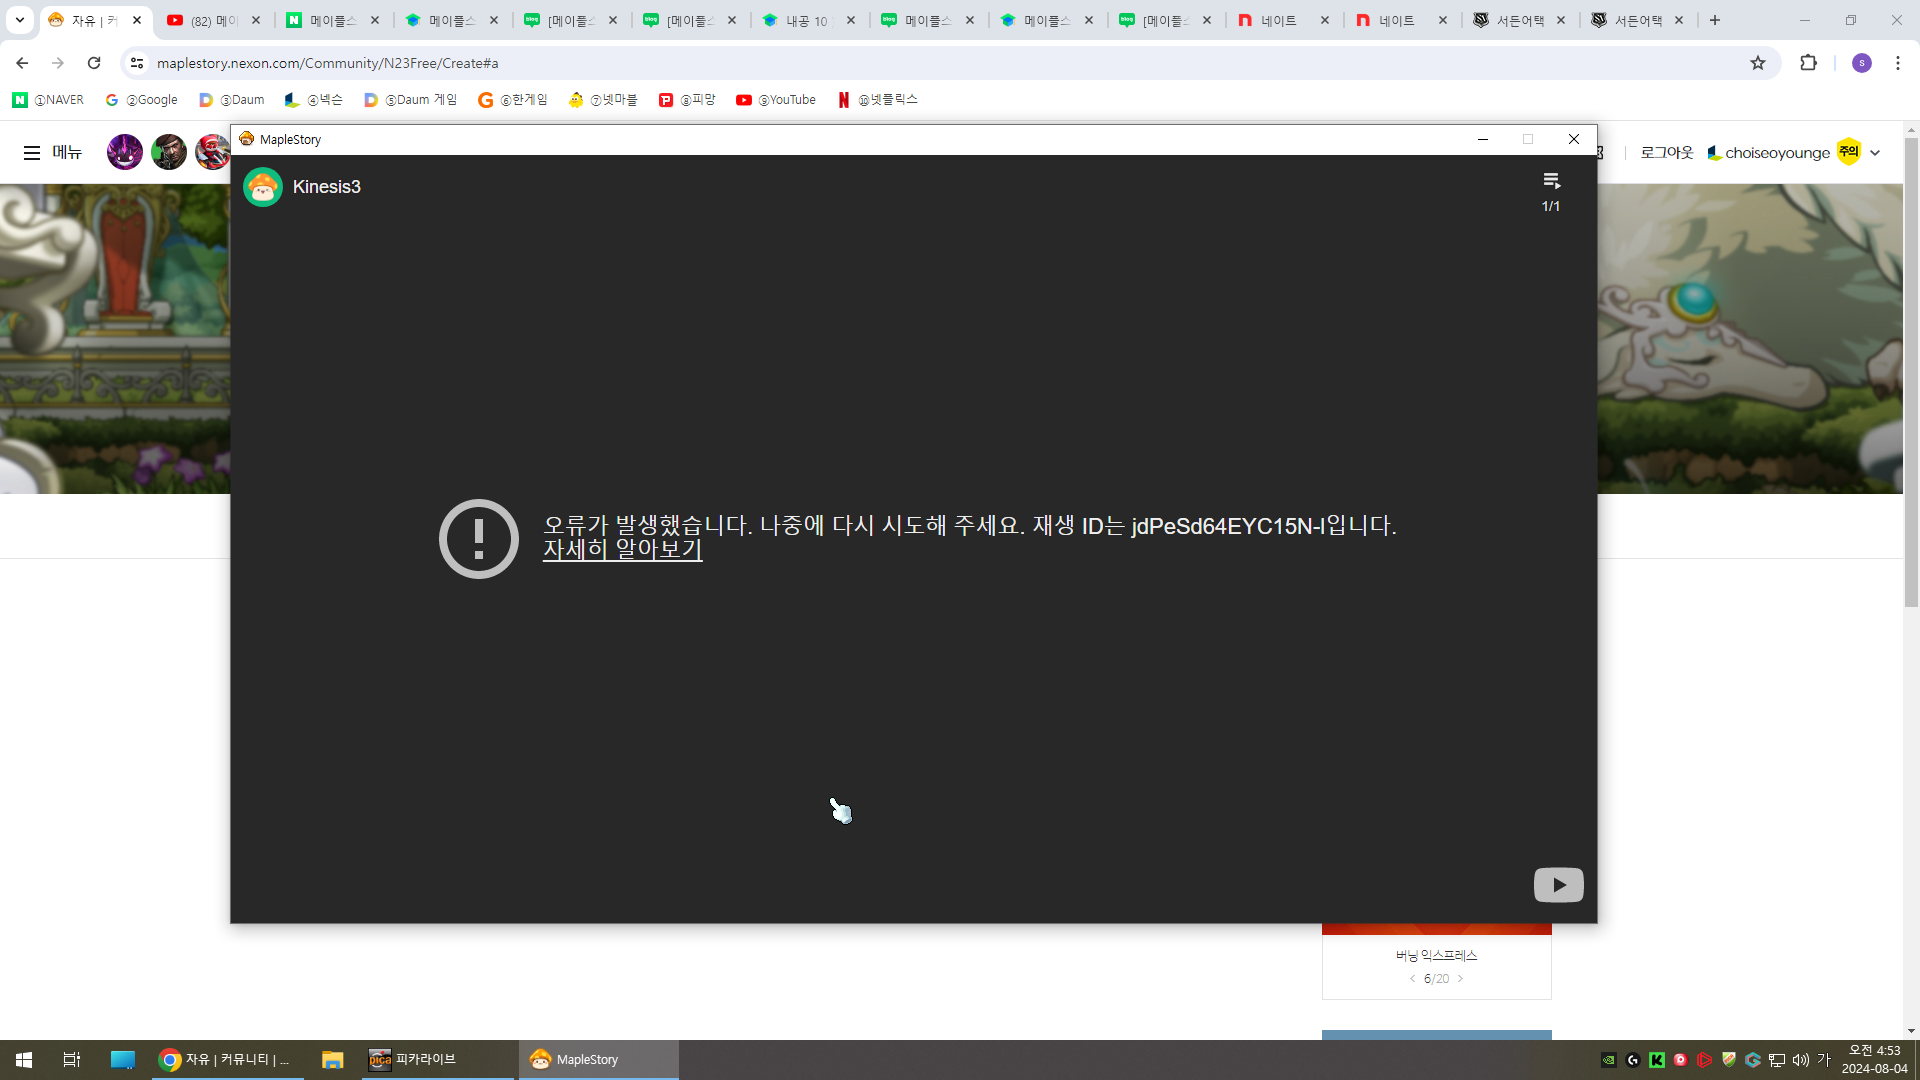Open the 피망 bookmark

(x=688, y=100)
